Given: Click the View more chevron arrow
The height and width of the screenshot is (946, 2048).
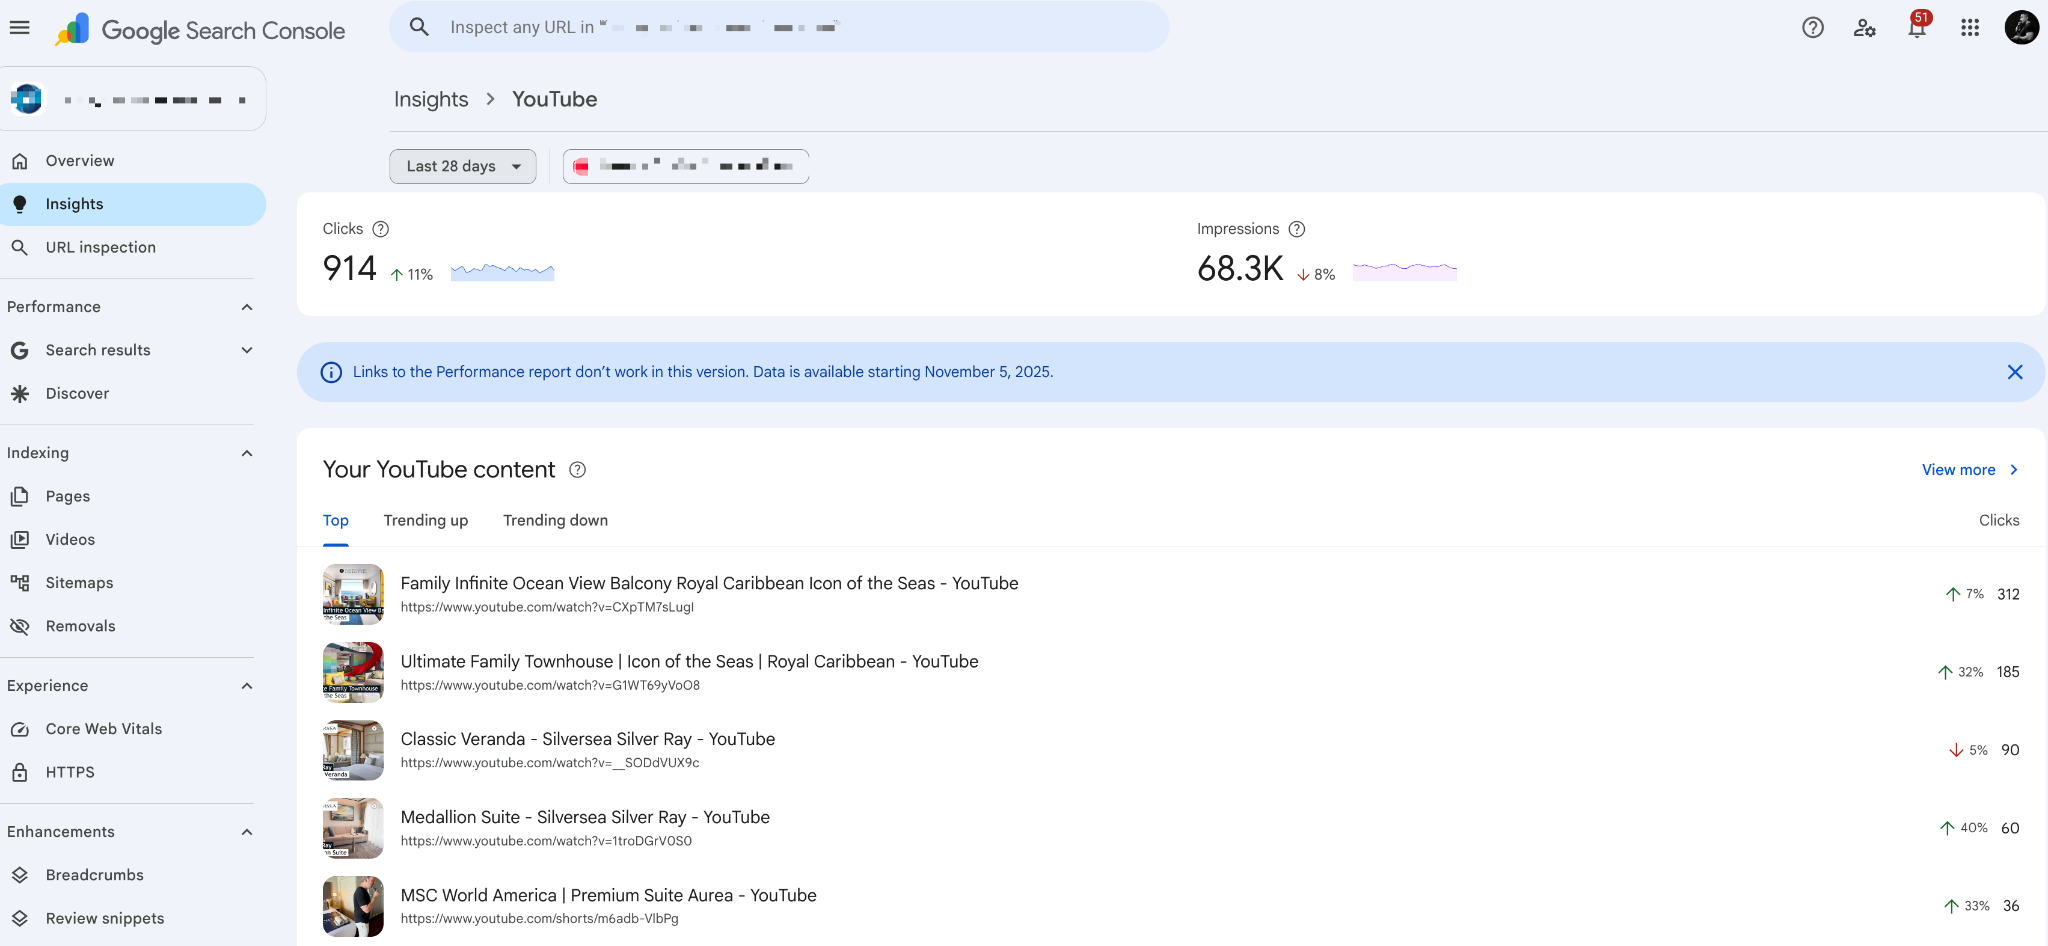Looking at the screenshot, I should coord(2014,470).
